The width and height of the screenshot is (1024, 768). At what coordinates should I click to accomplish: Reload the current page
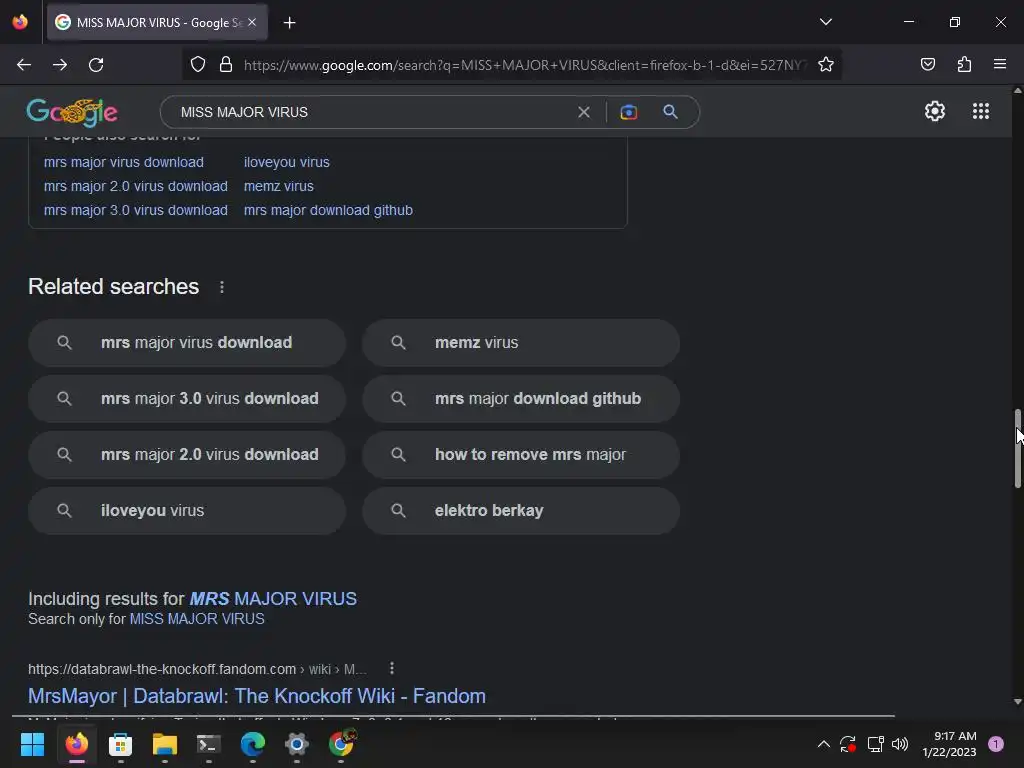[x=96, y=65]
